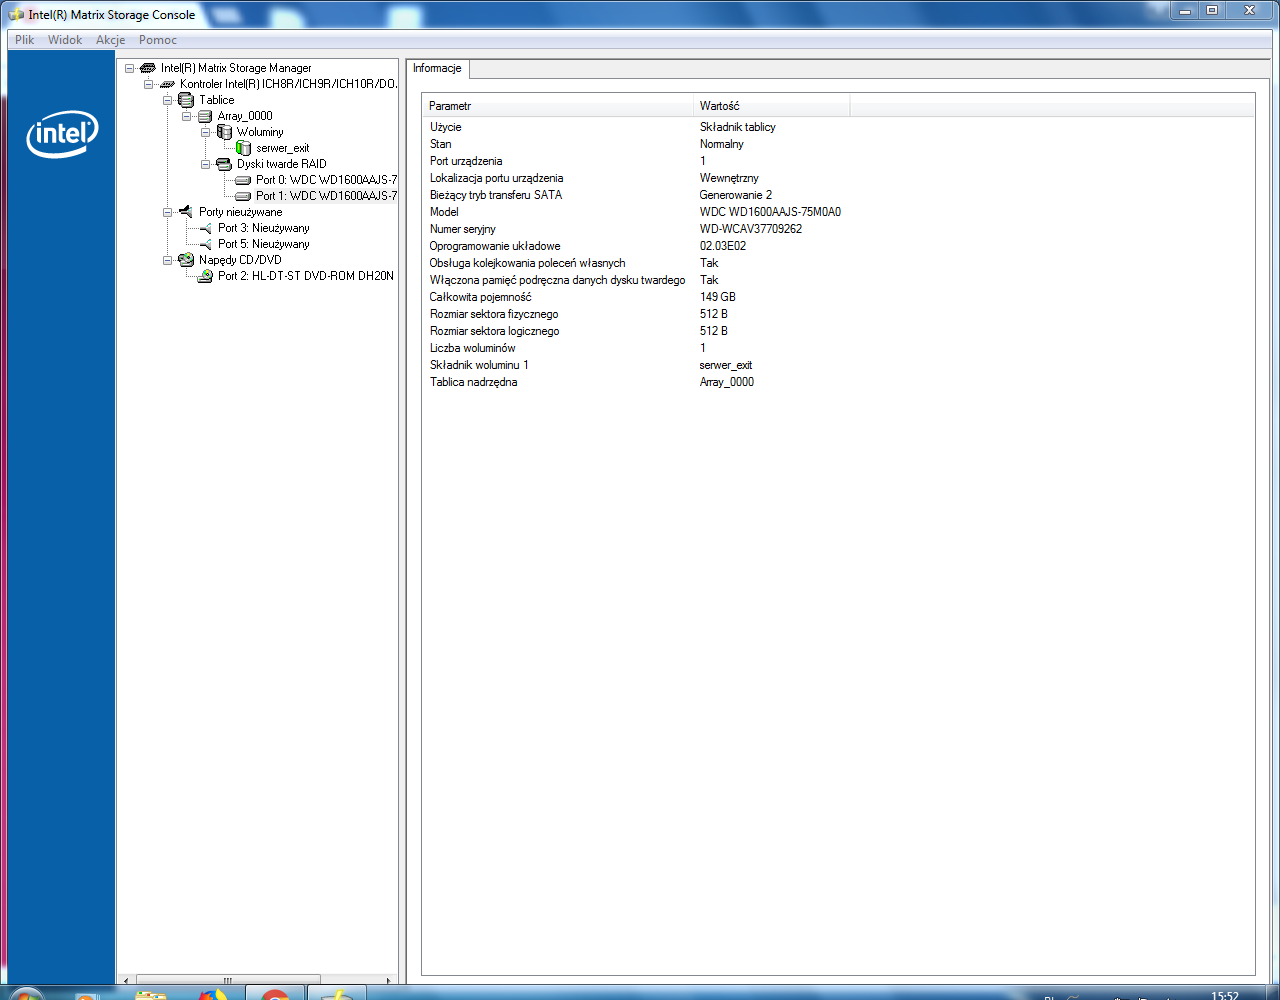Select Port 0: WDC WD1600AAJS drive
The width and height of the screenshot is (1280, 1000).
point(326,180)
